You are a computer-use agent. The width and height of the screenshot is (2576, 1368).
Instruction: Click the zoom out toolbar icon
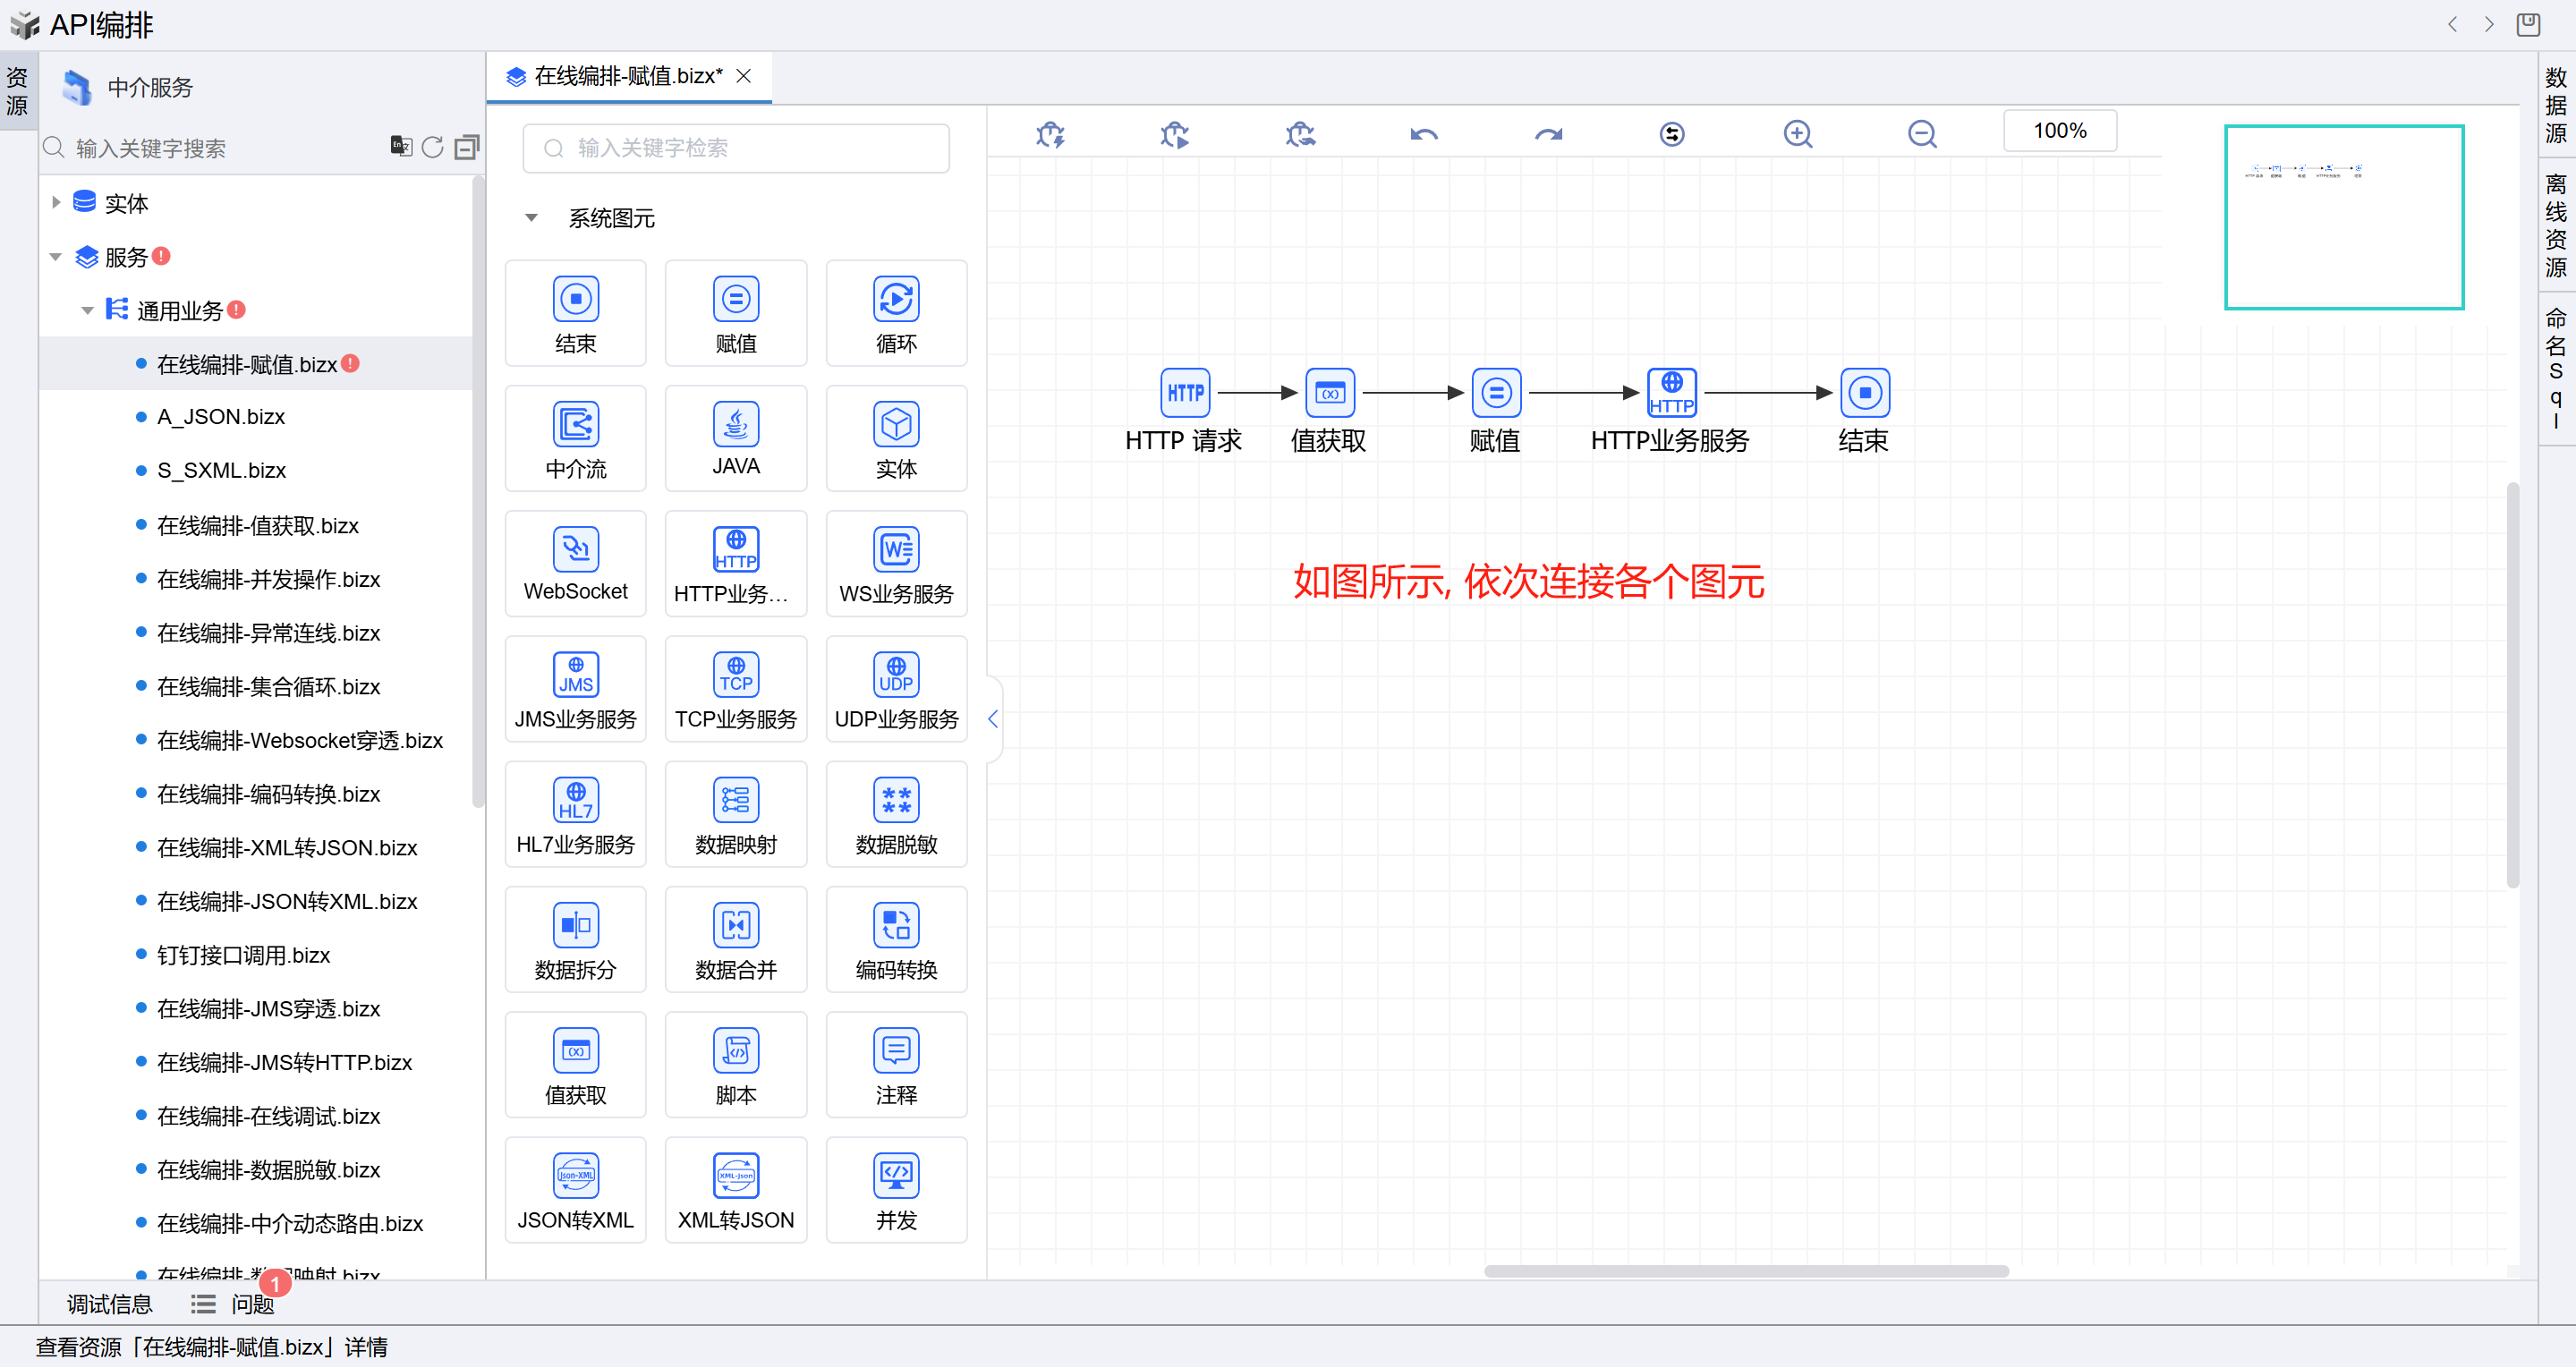pos(1921,133)
